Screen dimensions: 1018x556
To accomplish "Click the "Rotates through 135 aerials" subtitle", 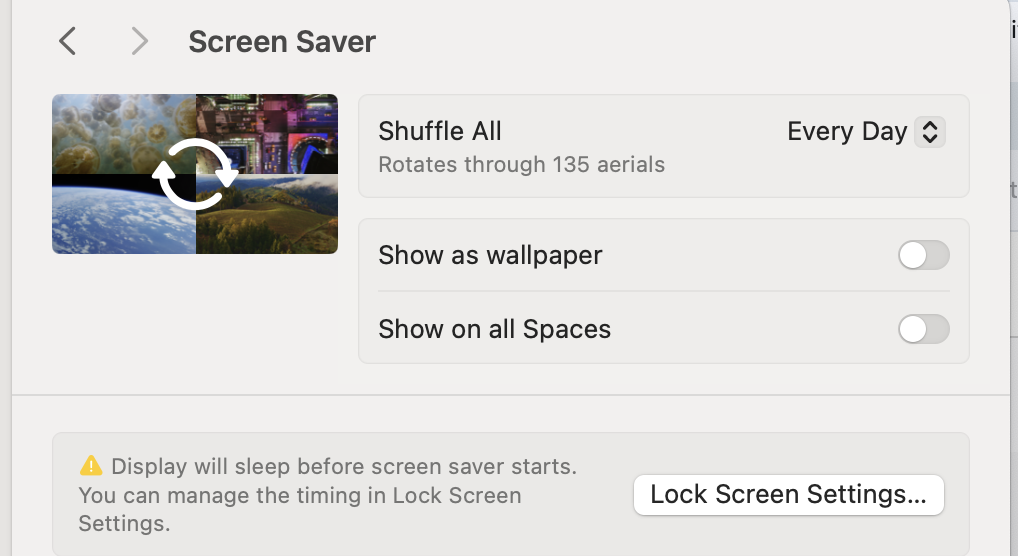I will point(521,164).
